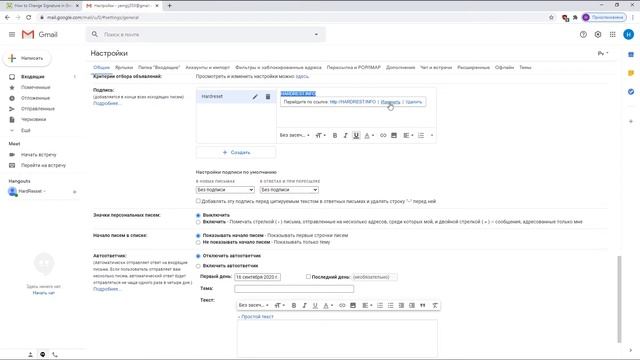Open the text size dropdown in autoresponder toolbar

coord(280,305)
